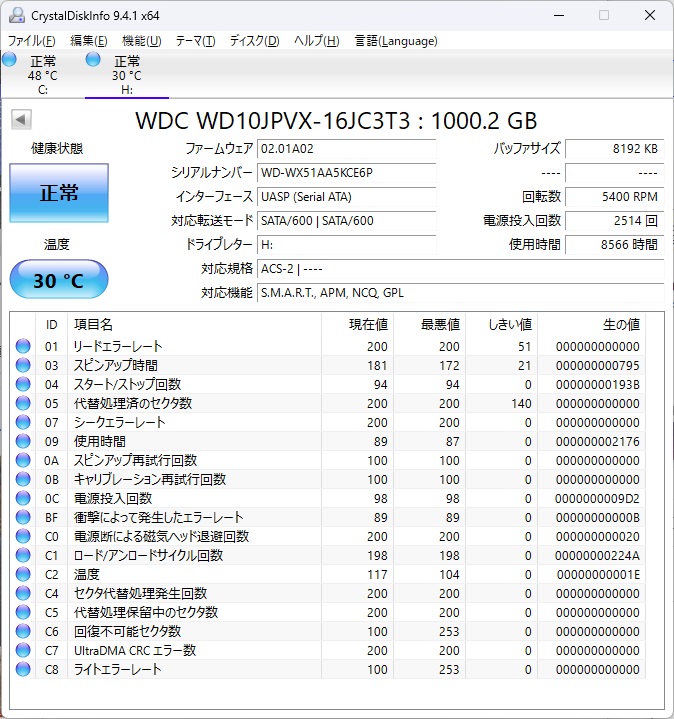This screenshot has height=719, width=674.
Task: Click the 30 °C temperature button
Action: (59, 279)
